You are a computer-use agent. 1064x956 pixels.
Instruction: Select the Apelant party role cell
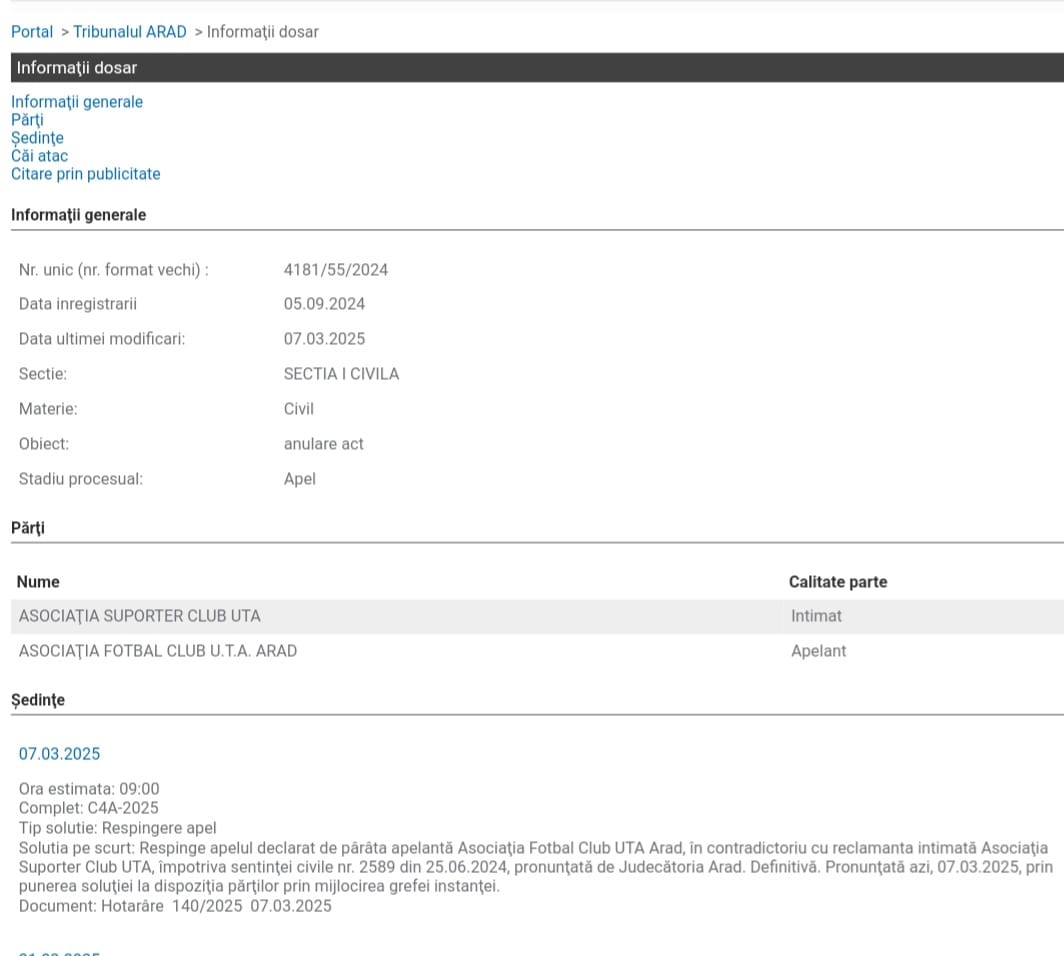pos(818,651)
